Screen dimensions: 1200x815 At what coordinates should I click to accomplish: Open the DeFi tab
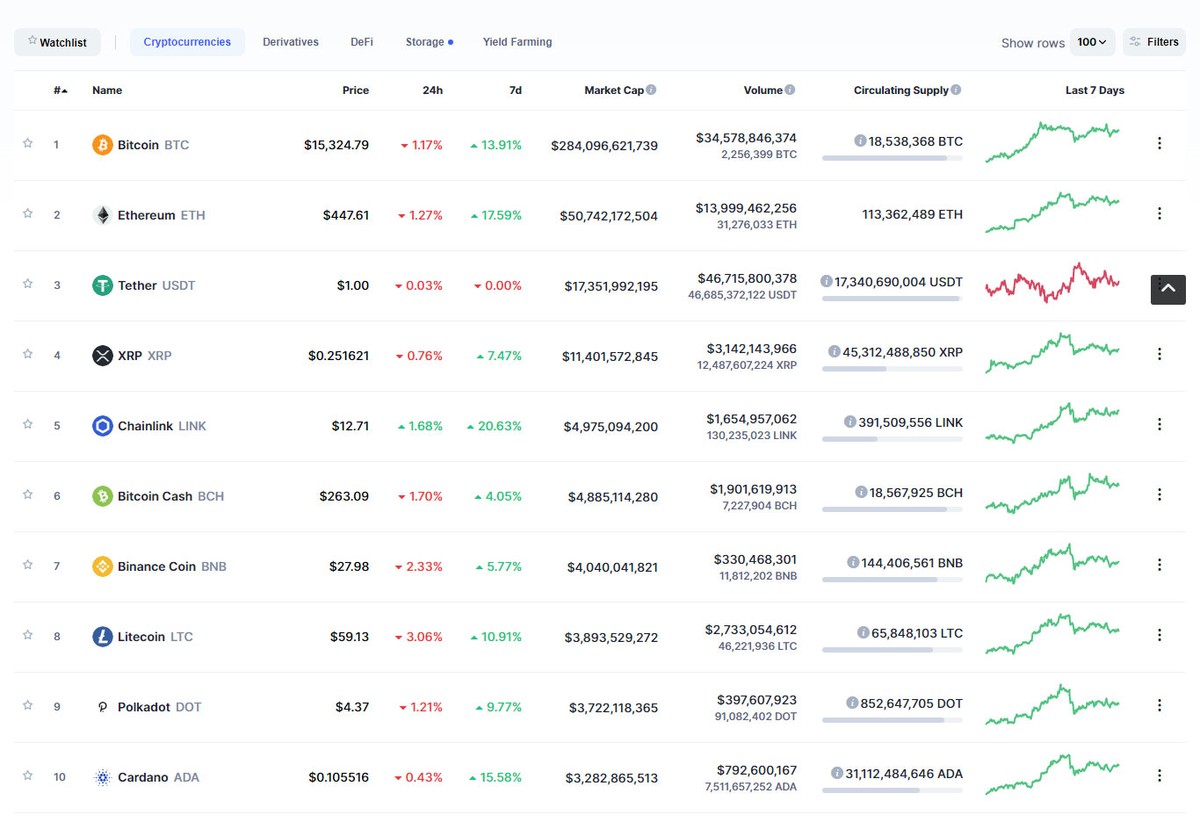(x=361, y=41)
